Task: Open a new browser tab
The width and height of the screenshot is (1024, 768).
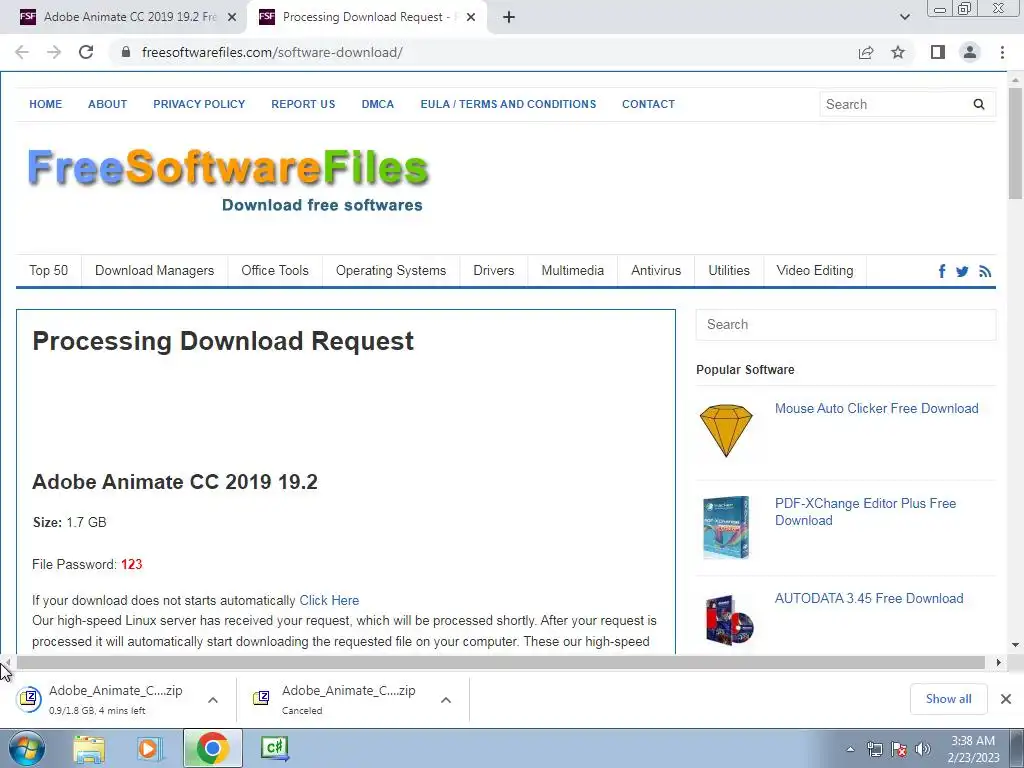Action: point(509,18)
